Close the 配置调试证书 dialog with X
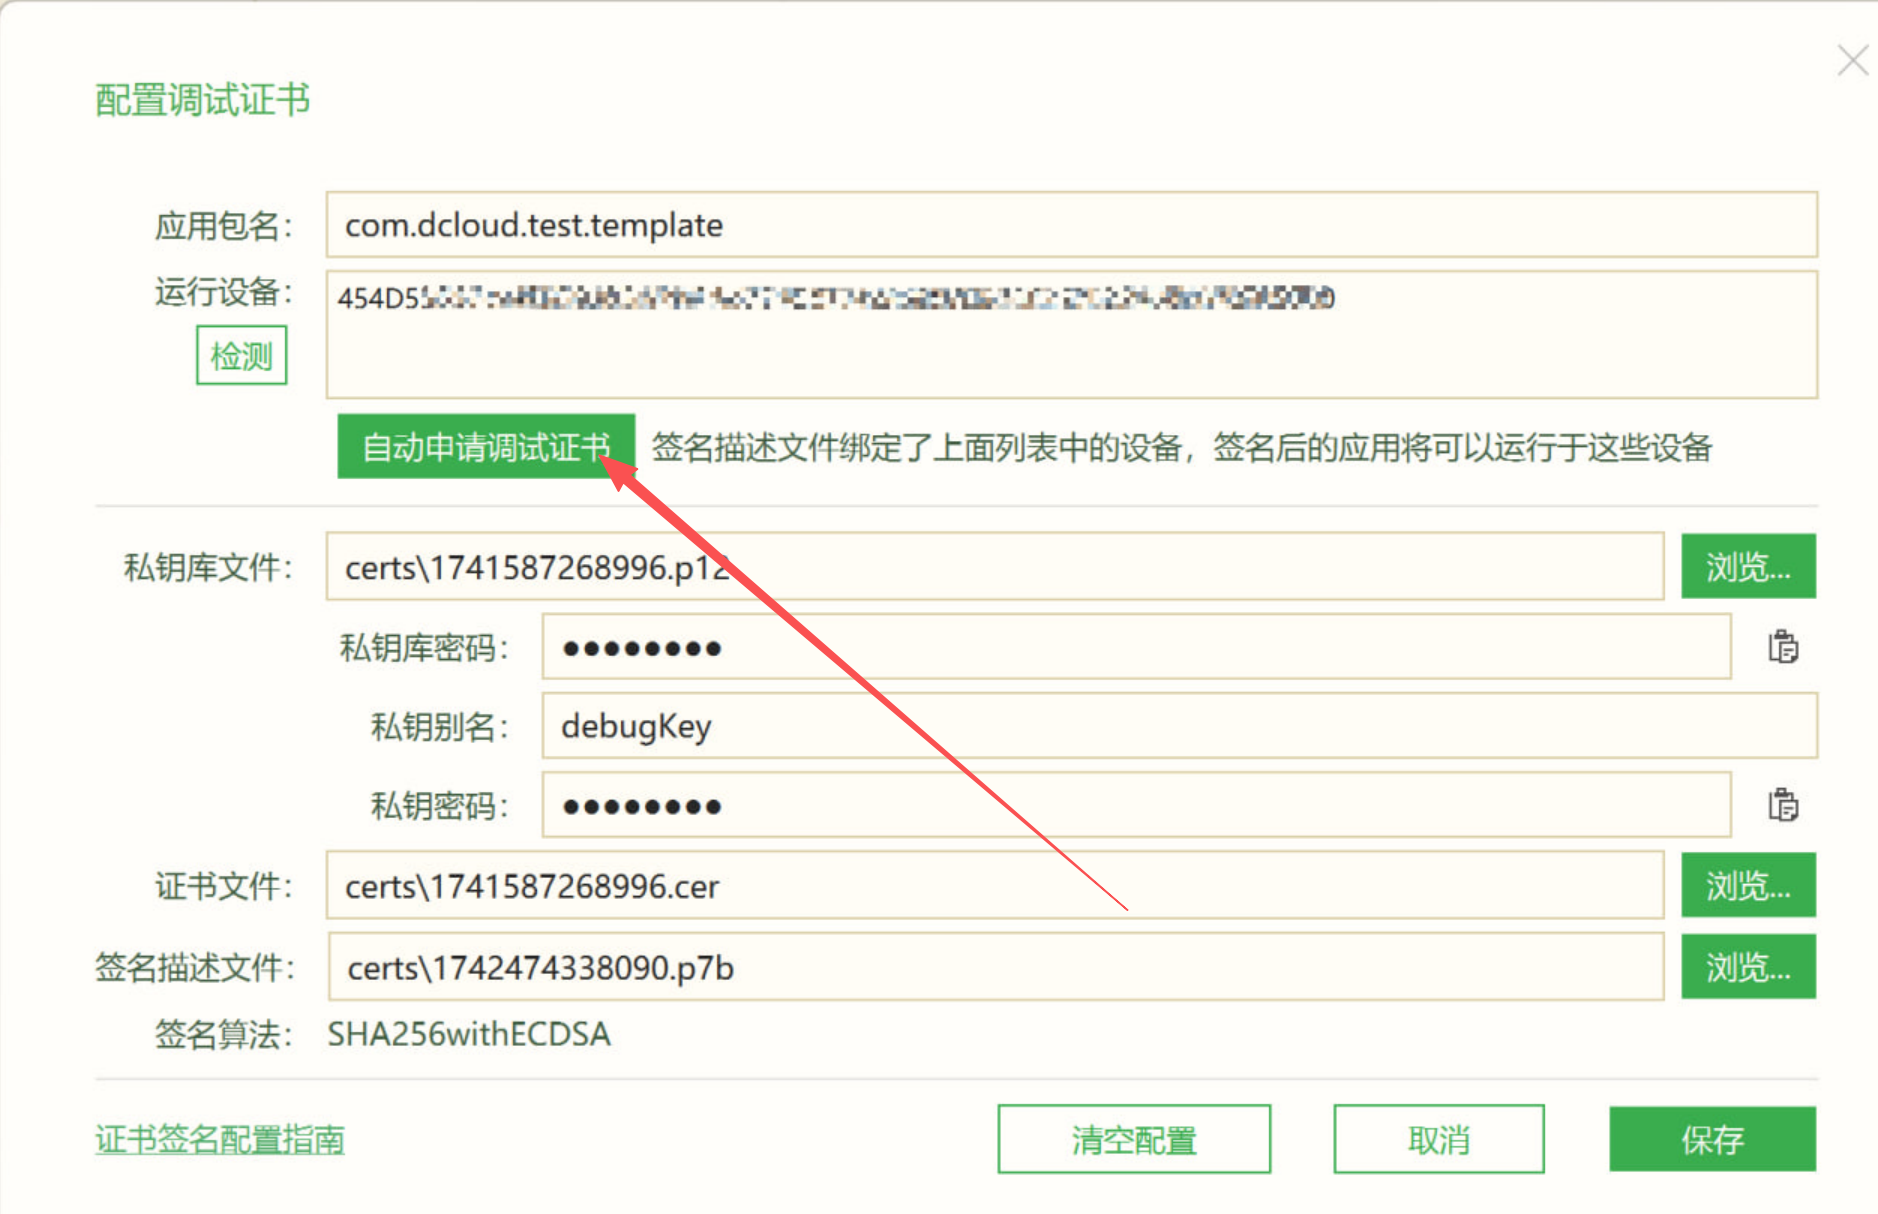This screenshot has height=1214, width=1878. coord(1852,61)
